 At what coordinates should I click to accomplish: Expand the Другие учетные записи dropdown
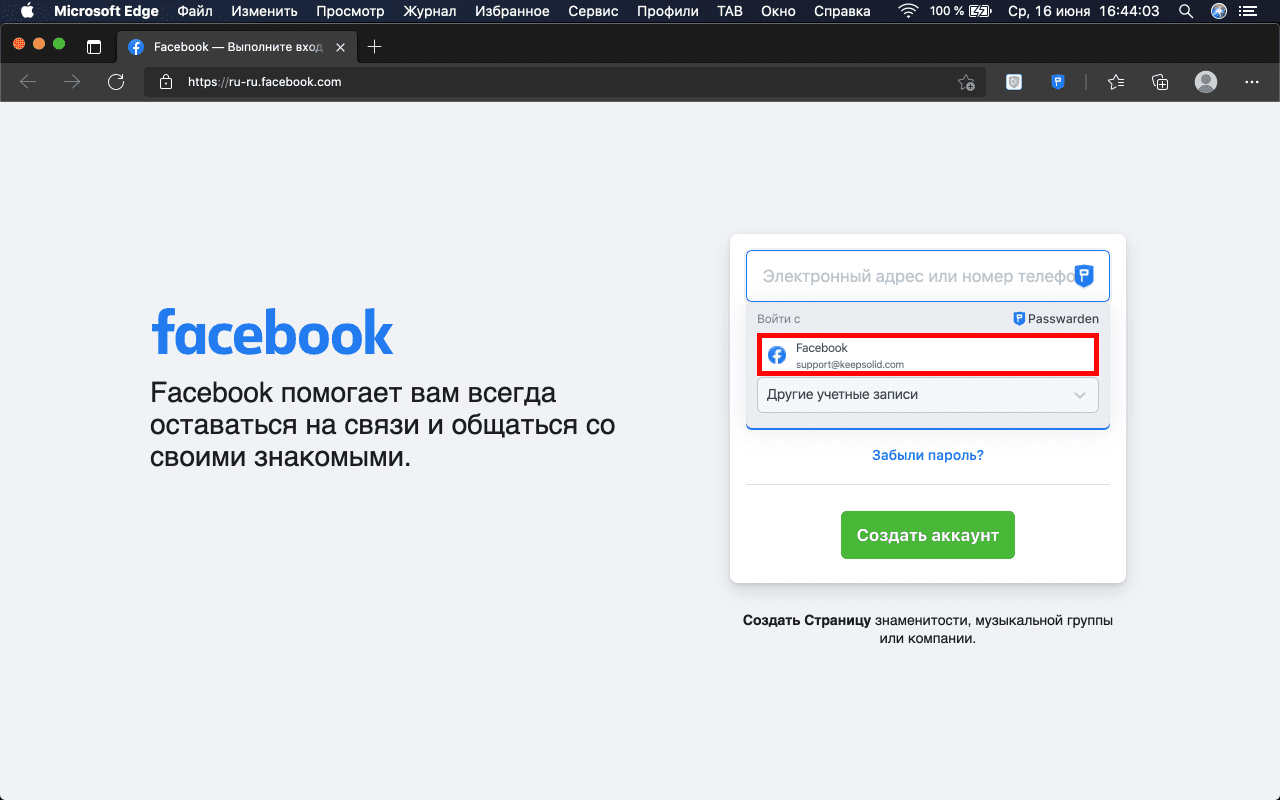coord(927,395)
